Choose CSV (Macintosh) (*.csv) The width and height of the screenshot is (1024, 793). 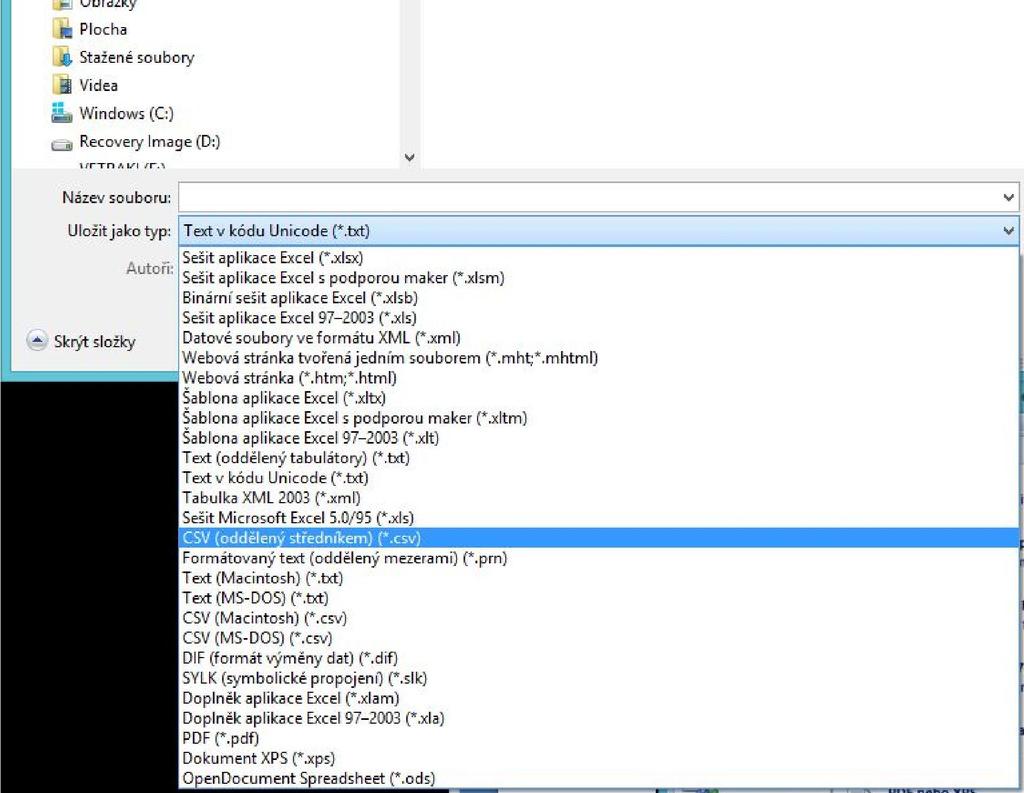click(x=598, y=618)
